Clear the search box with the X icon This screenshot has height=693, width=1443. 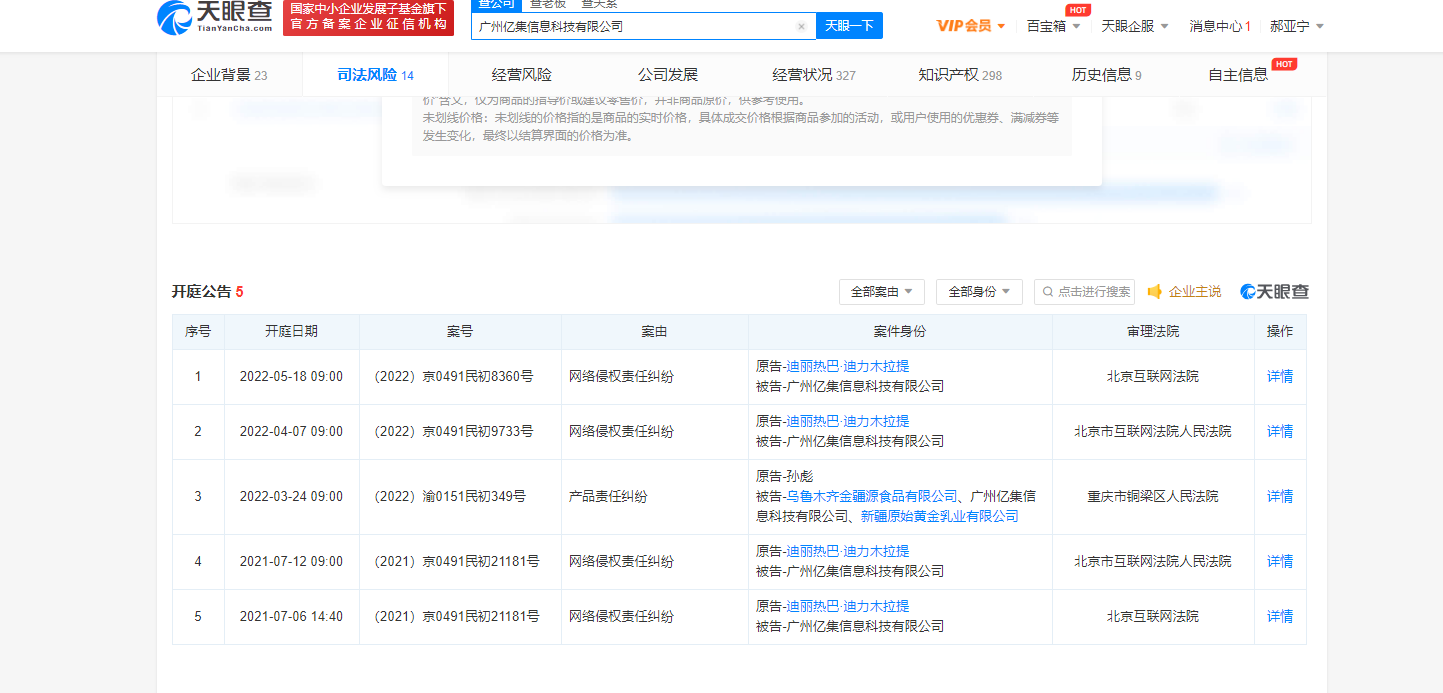point(801,27)
